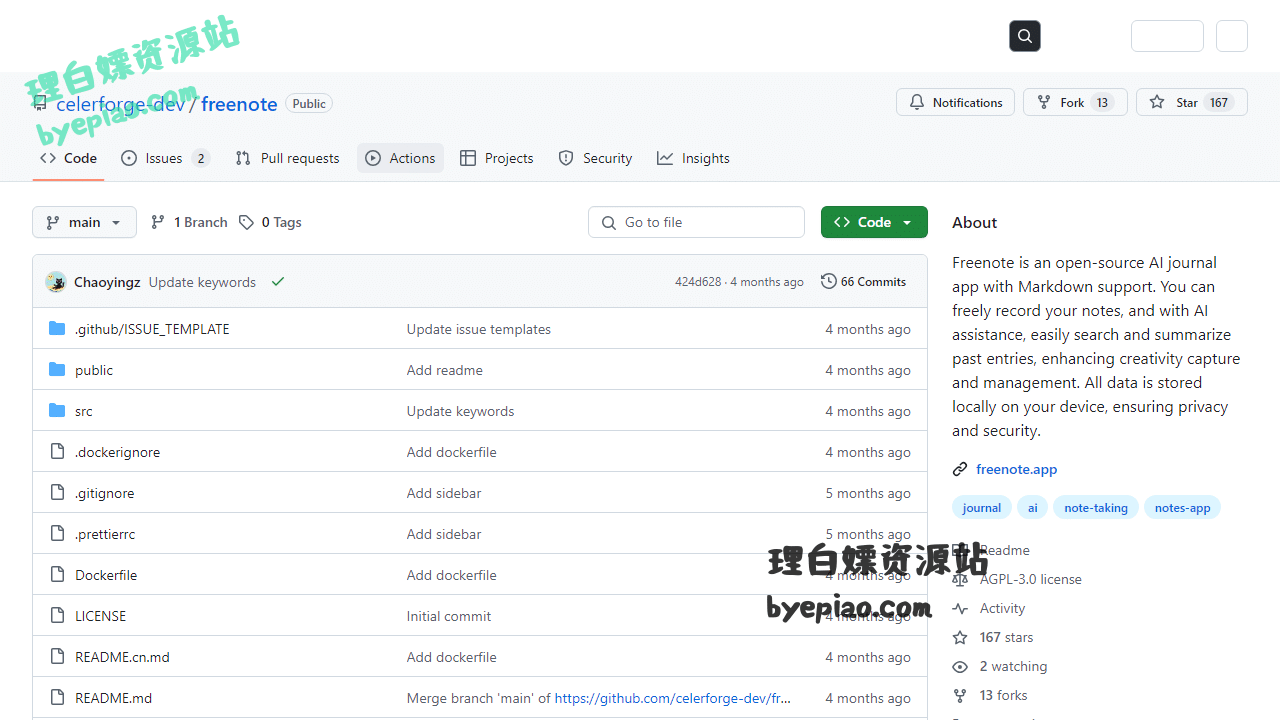1280x720 pixels.
Task: Visit the freenote.app website link
Action: pos(1016,469)
